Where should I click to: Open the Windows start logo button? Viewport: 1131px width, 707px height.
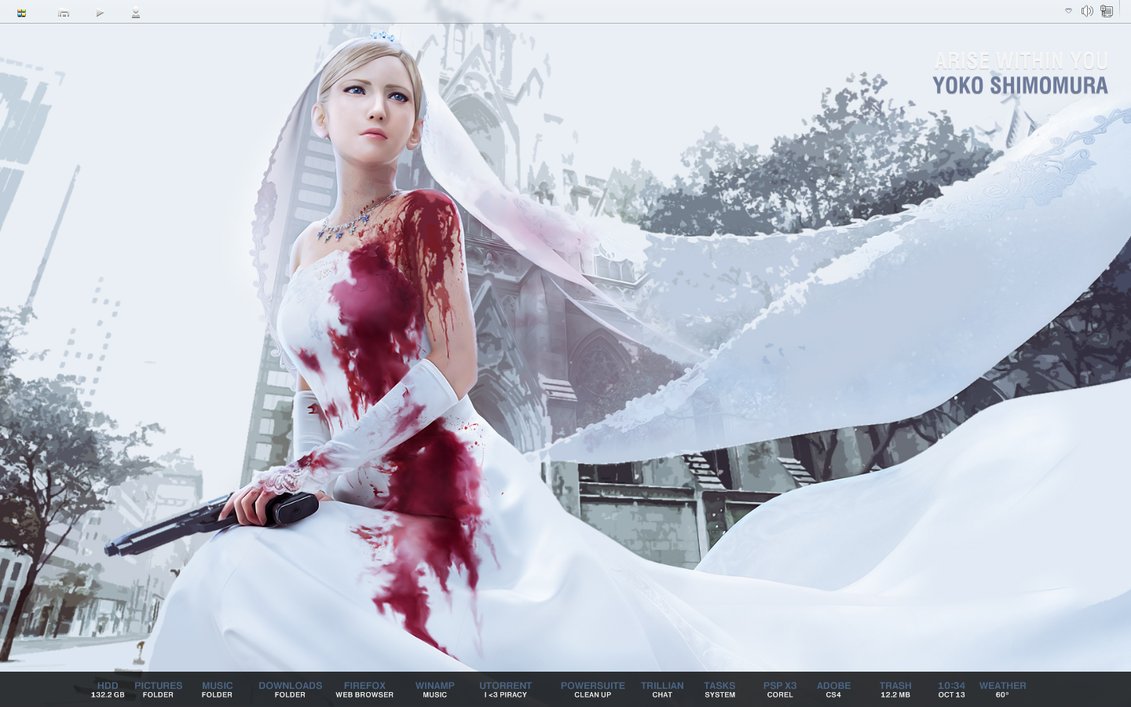(x=22, y=12)
